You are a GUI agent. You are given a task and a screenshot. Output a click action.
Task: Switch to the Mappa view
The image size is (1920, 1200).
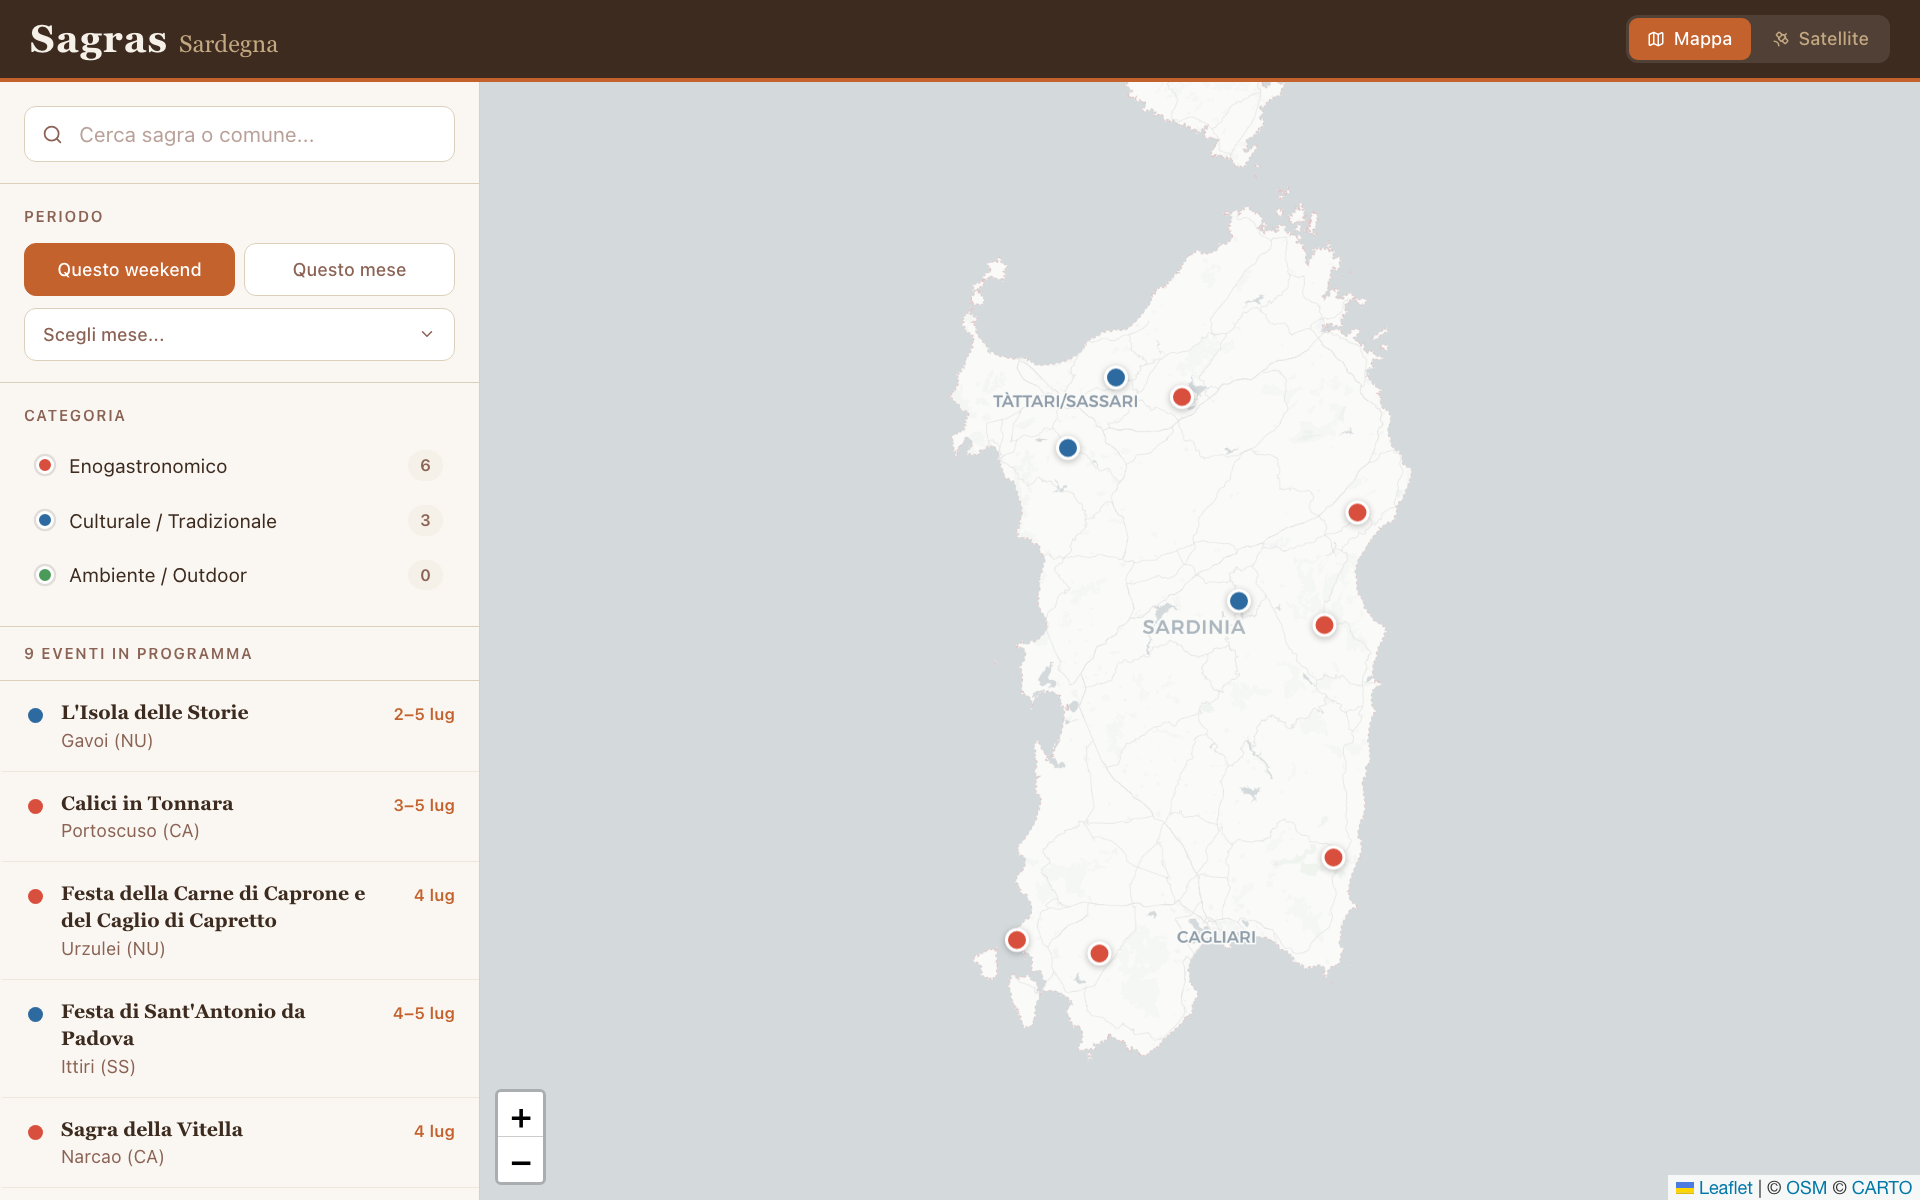pos(1689,39)
